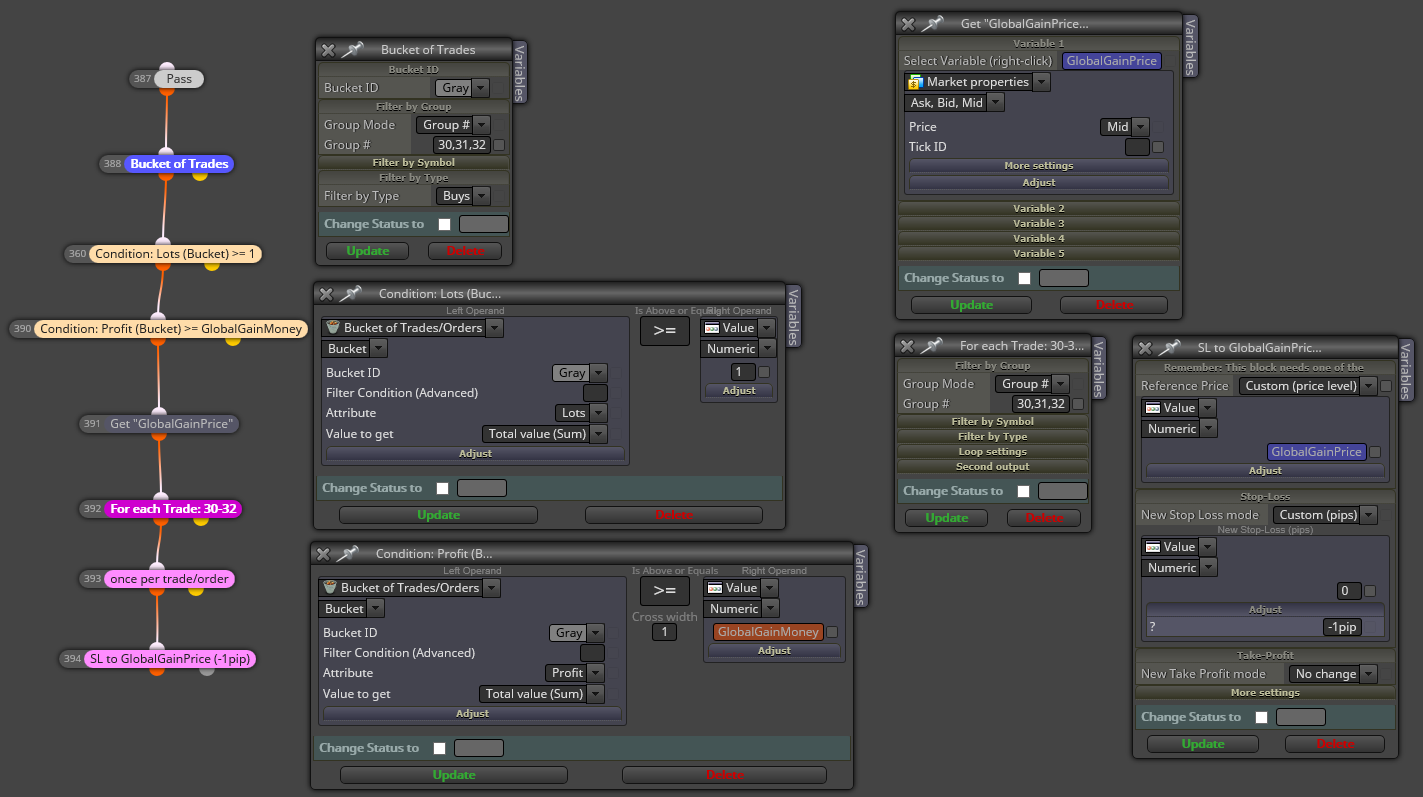
Task: Expand Loop settings in For each Trade
Action: 992,452
